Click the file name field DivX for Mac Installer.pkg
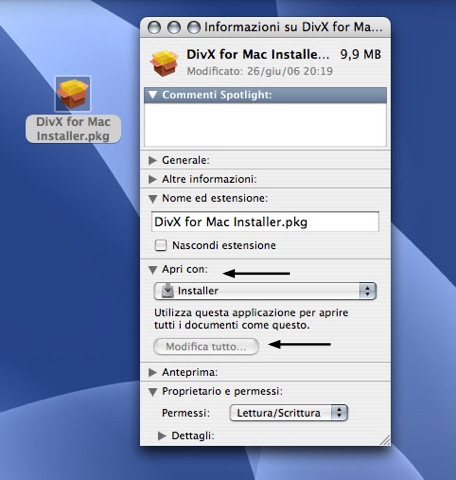The image size is (456, 480). [x=265, y=222]
